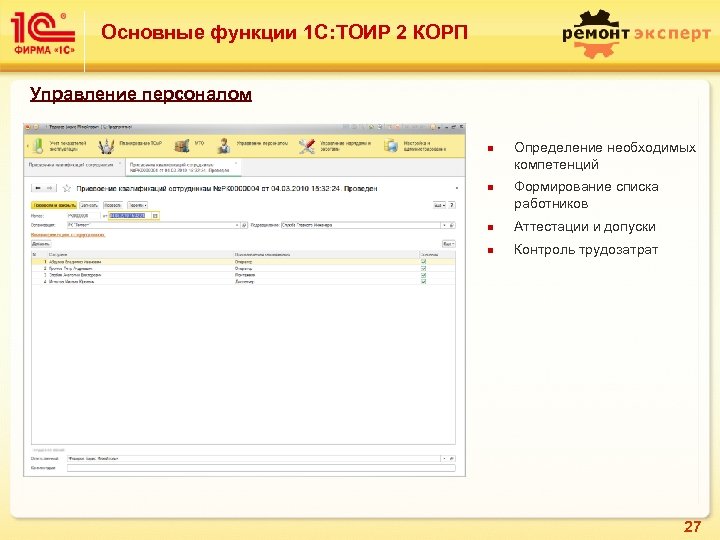Close the document №РК0000004 tab

click(x=236, y=163)
